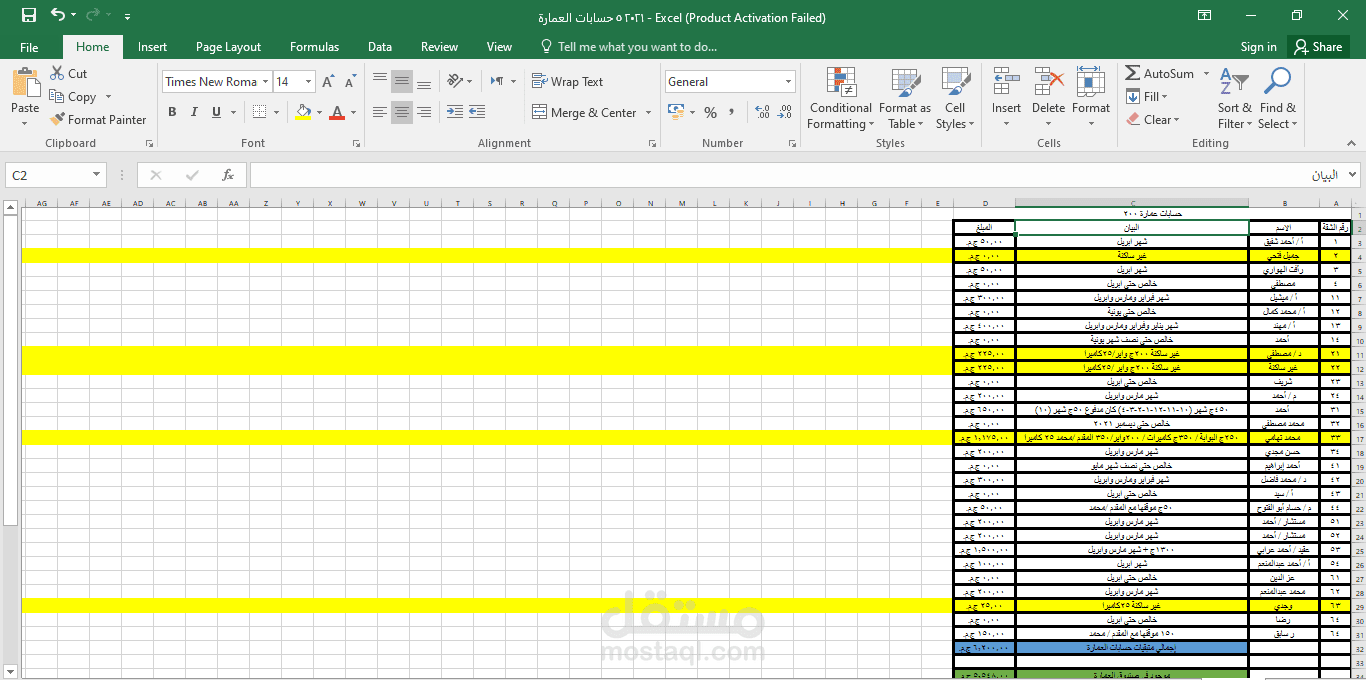
Task: Click the Increase Decimal icon
Action: coord(762,113)
